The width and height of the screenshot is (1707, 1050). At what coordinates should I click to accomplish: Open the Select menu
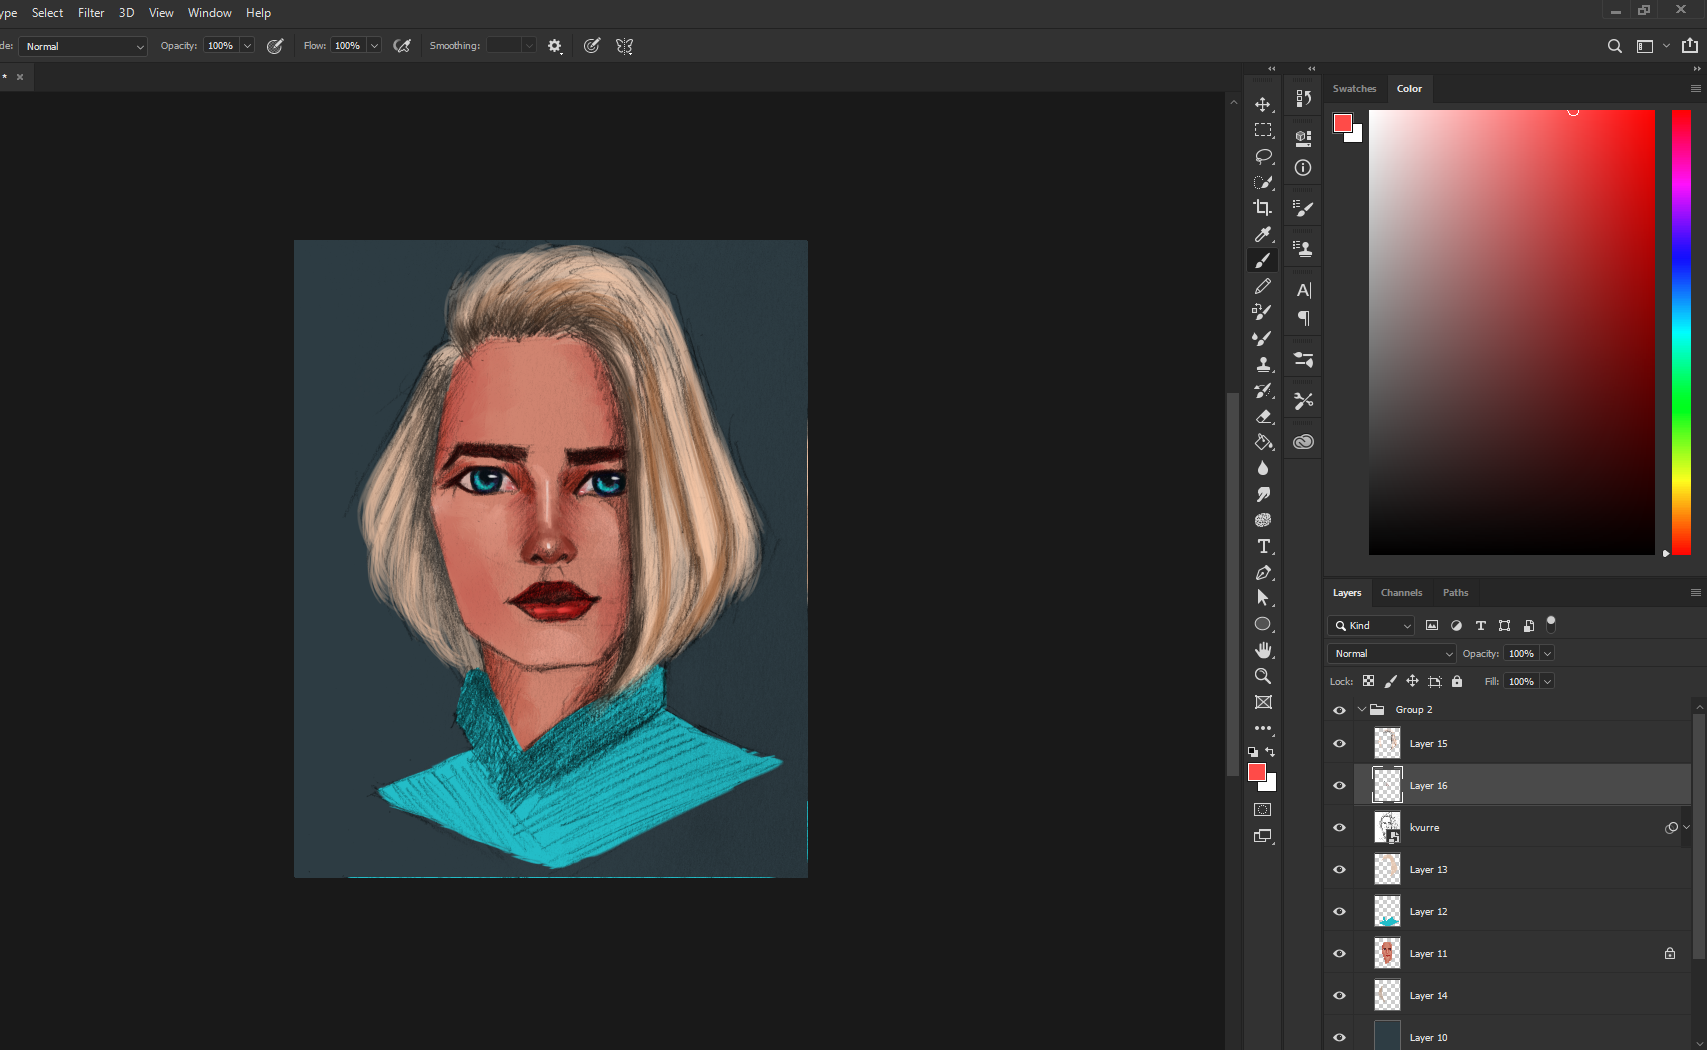(47, 13)
